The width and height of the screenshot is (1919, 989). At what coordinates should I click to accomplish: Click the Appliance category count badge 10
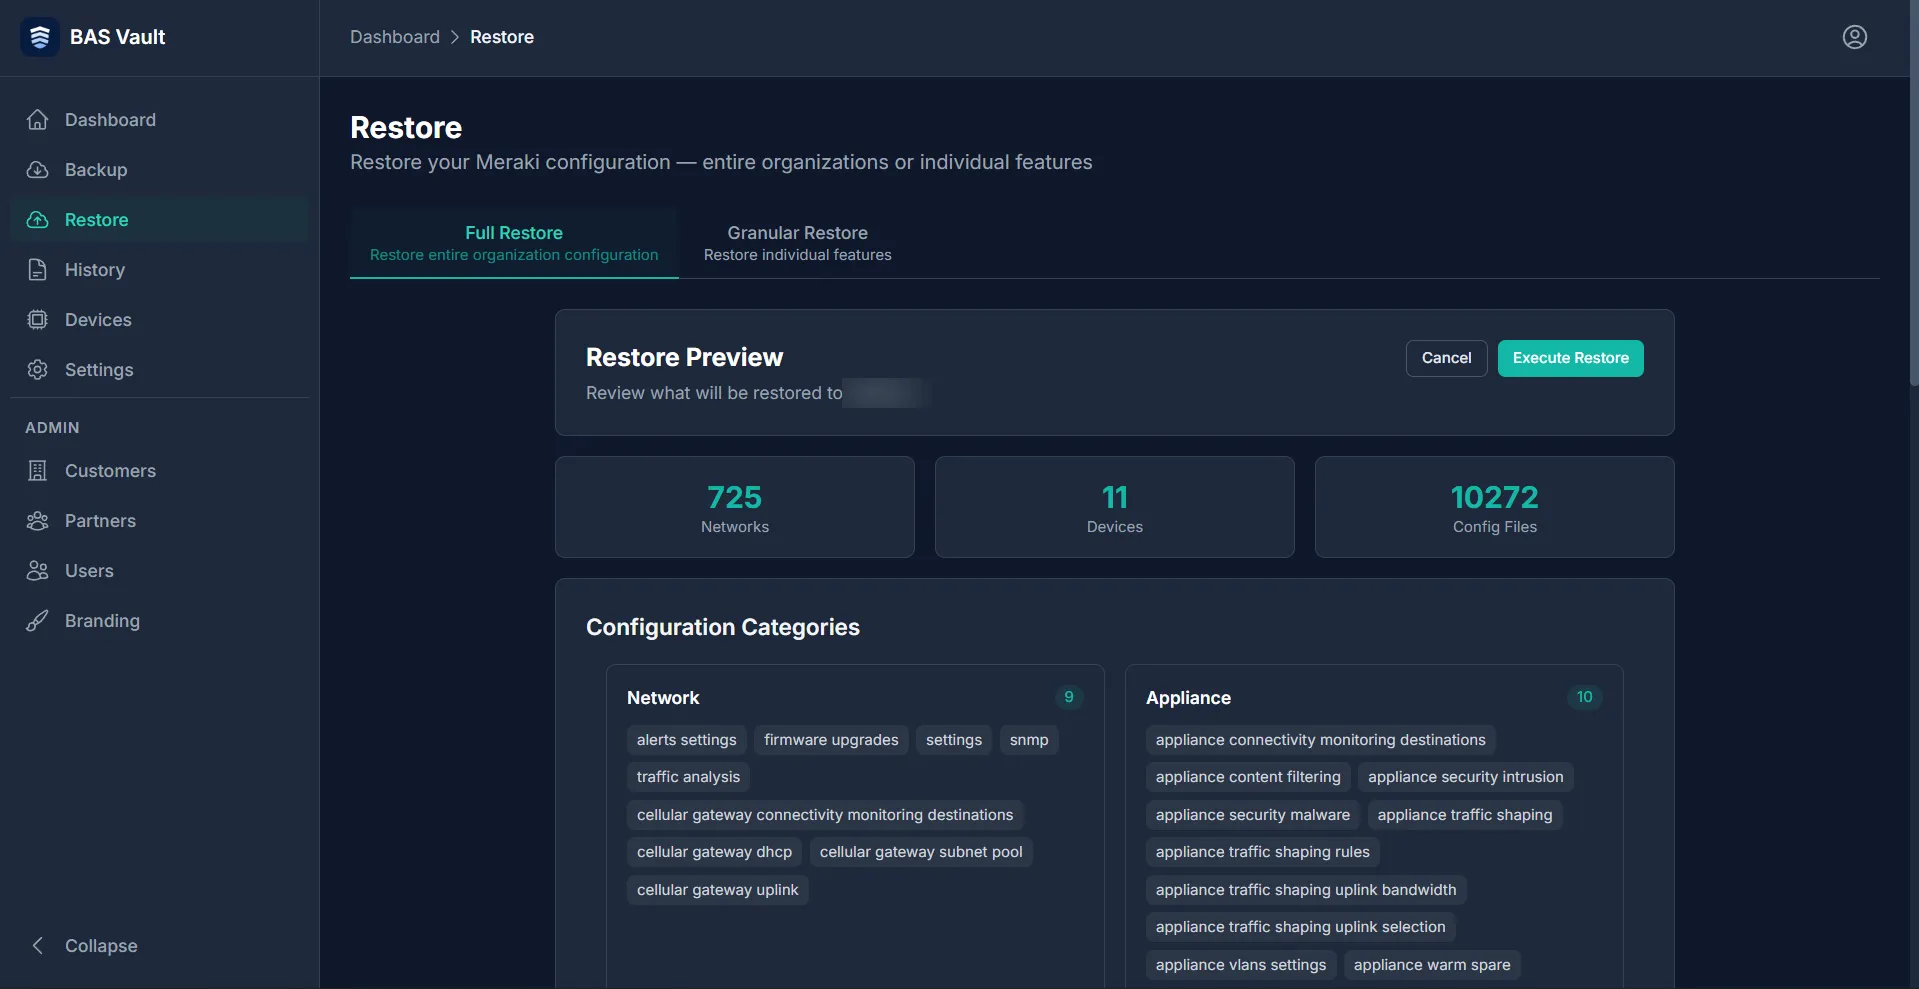(1585, 697)
